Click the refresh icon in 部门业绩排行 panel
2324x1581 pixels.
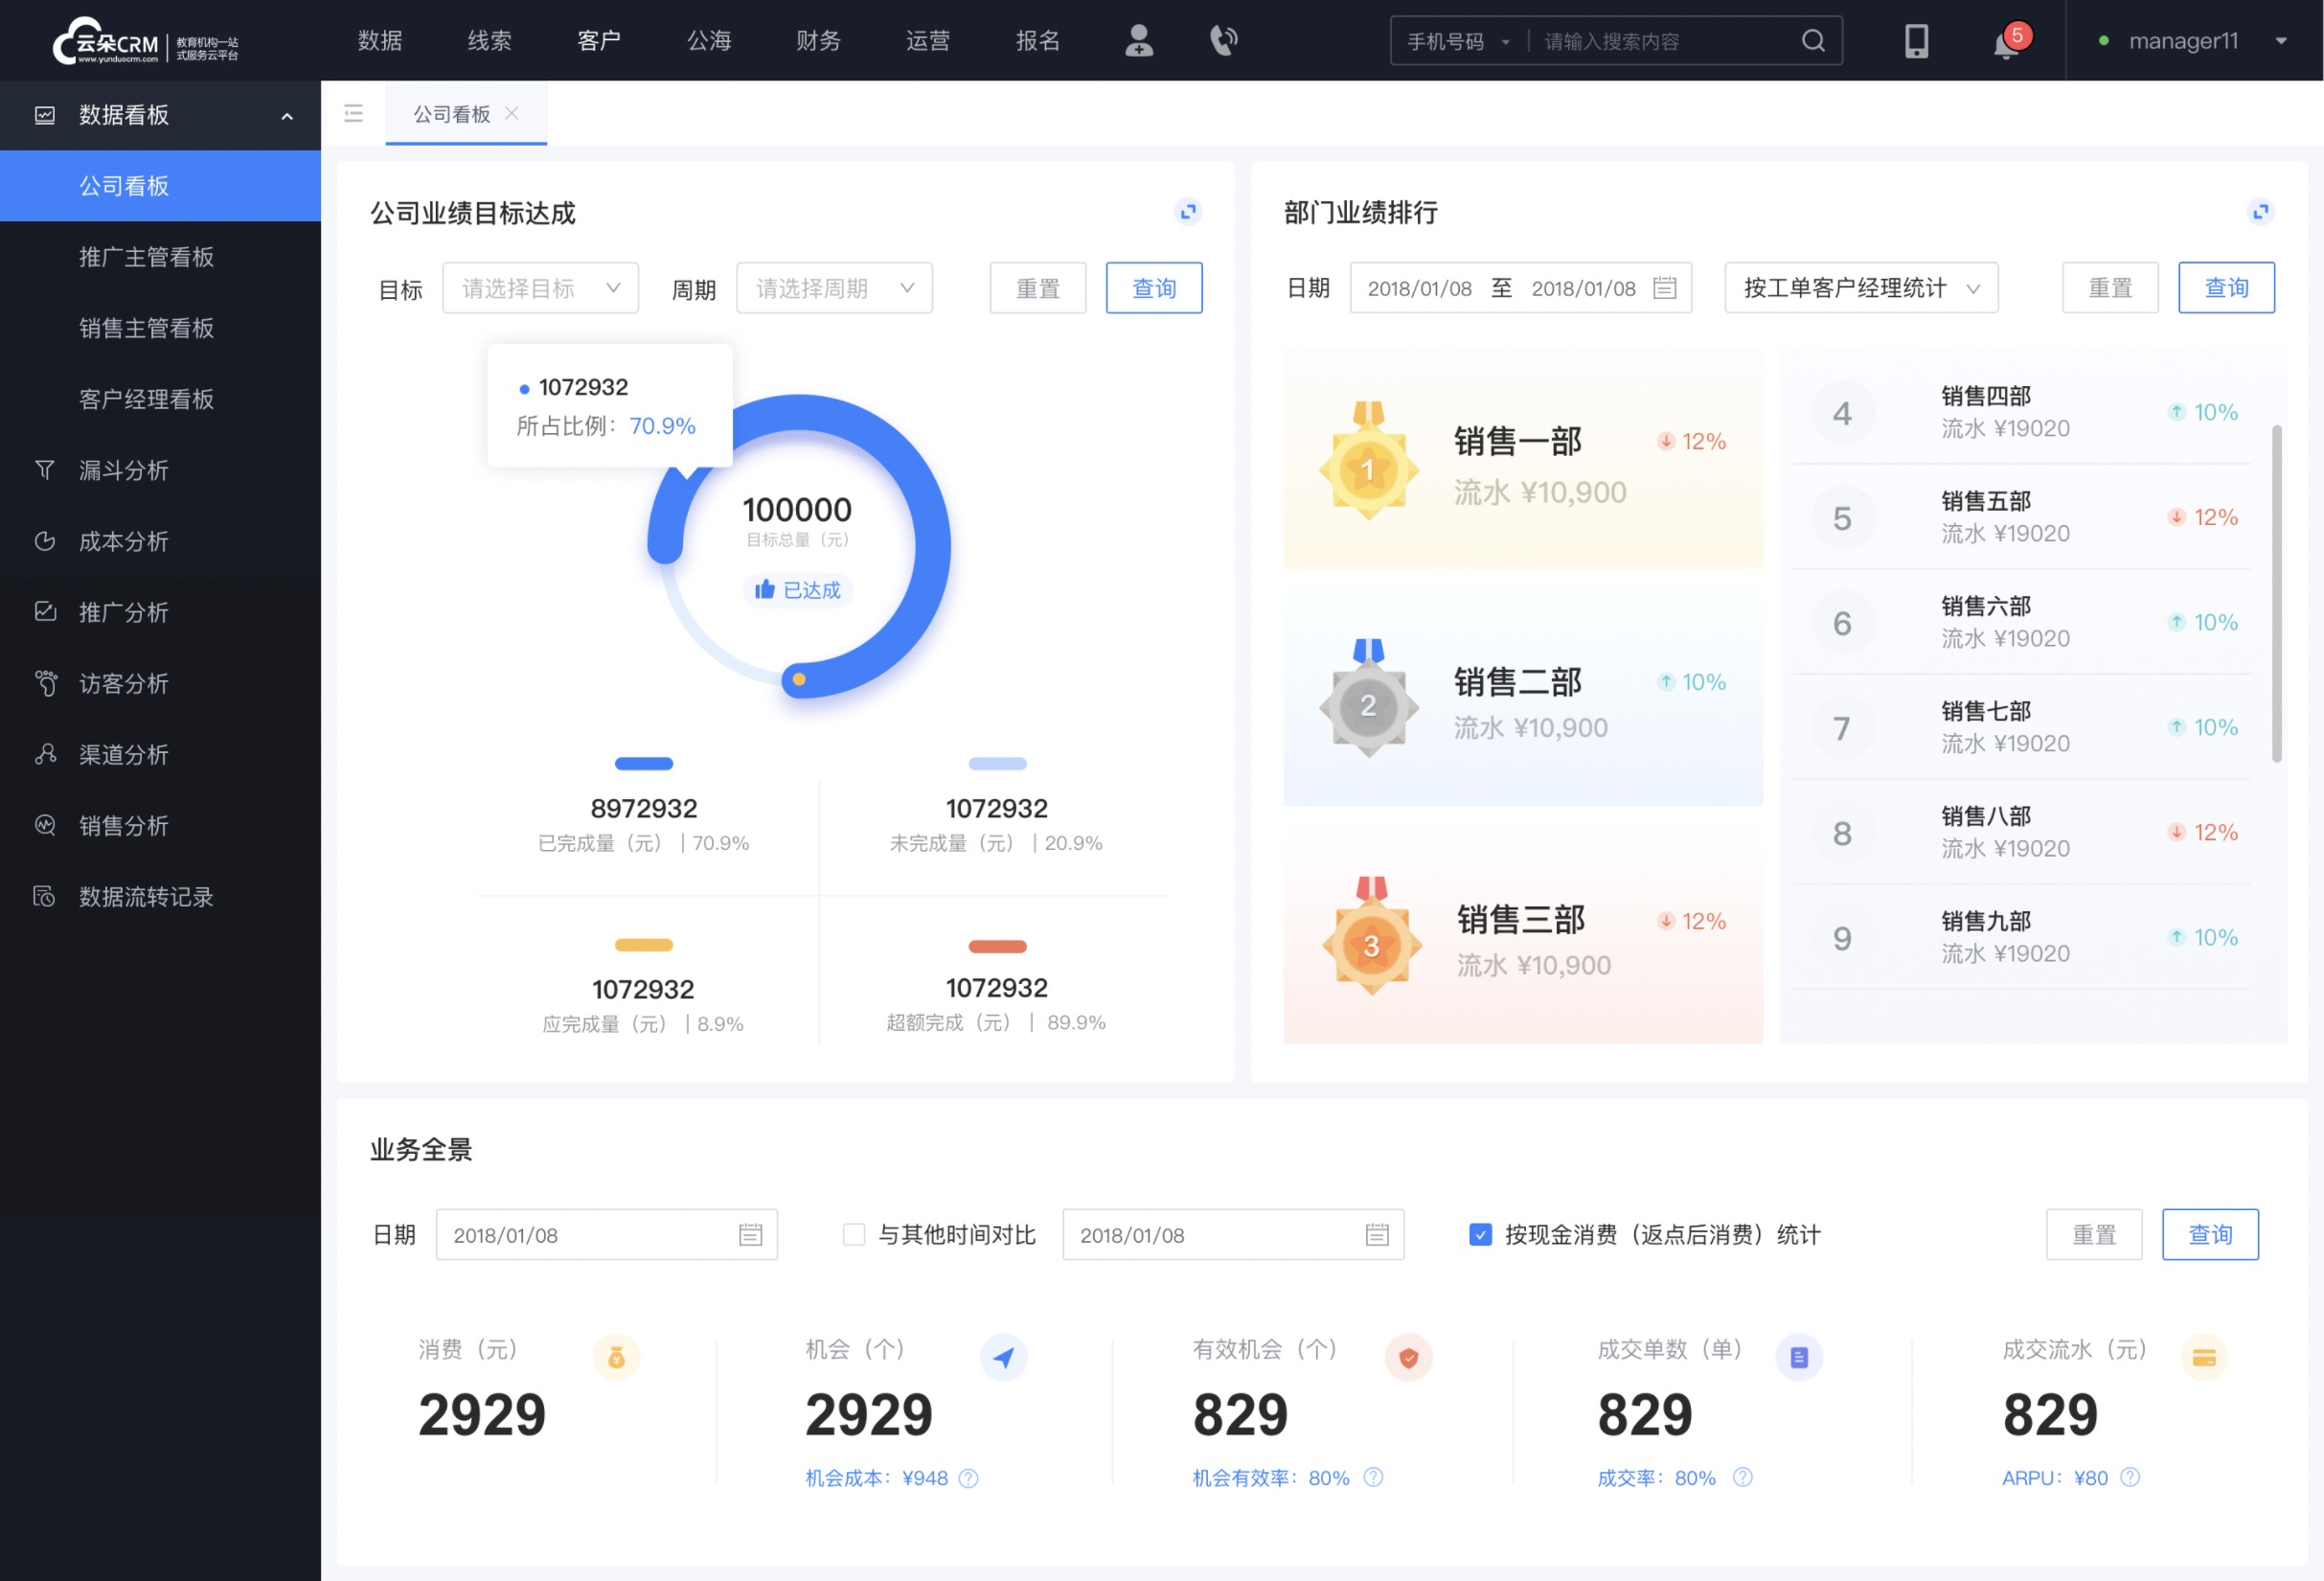point(2259,212)
